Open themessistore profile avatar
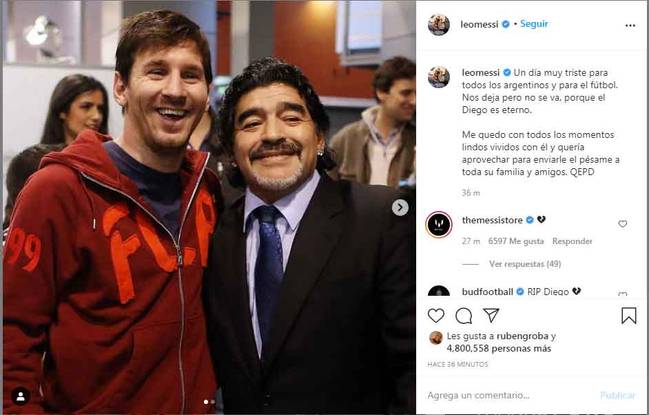 (x=438, y=223)
